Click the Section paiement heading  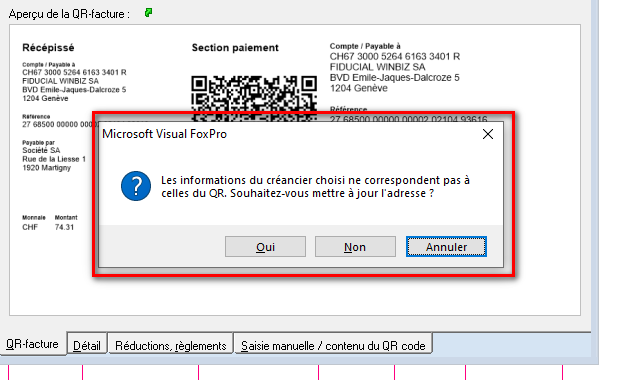click(x=235, y=48)
